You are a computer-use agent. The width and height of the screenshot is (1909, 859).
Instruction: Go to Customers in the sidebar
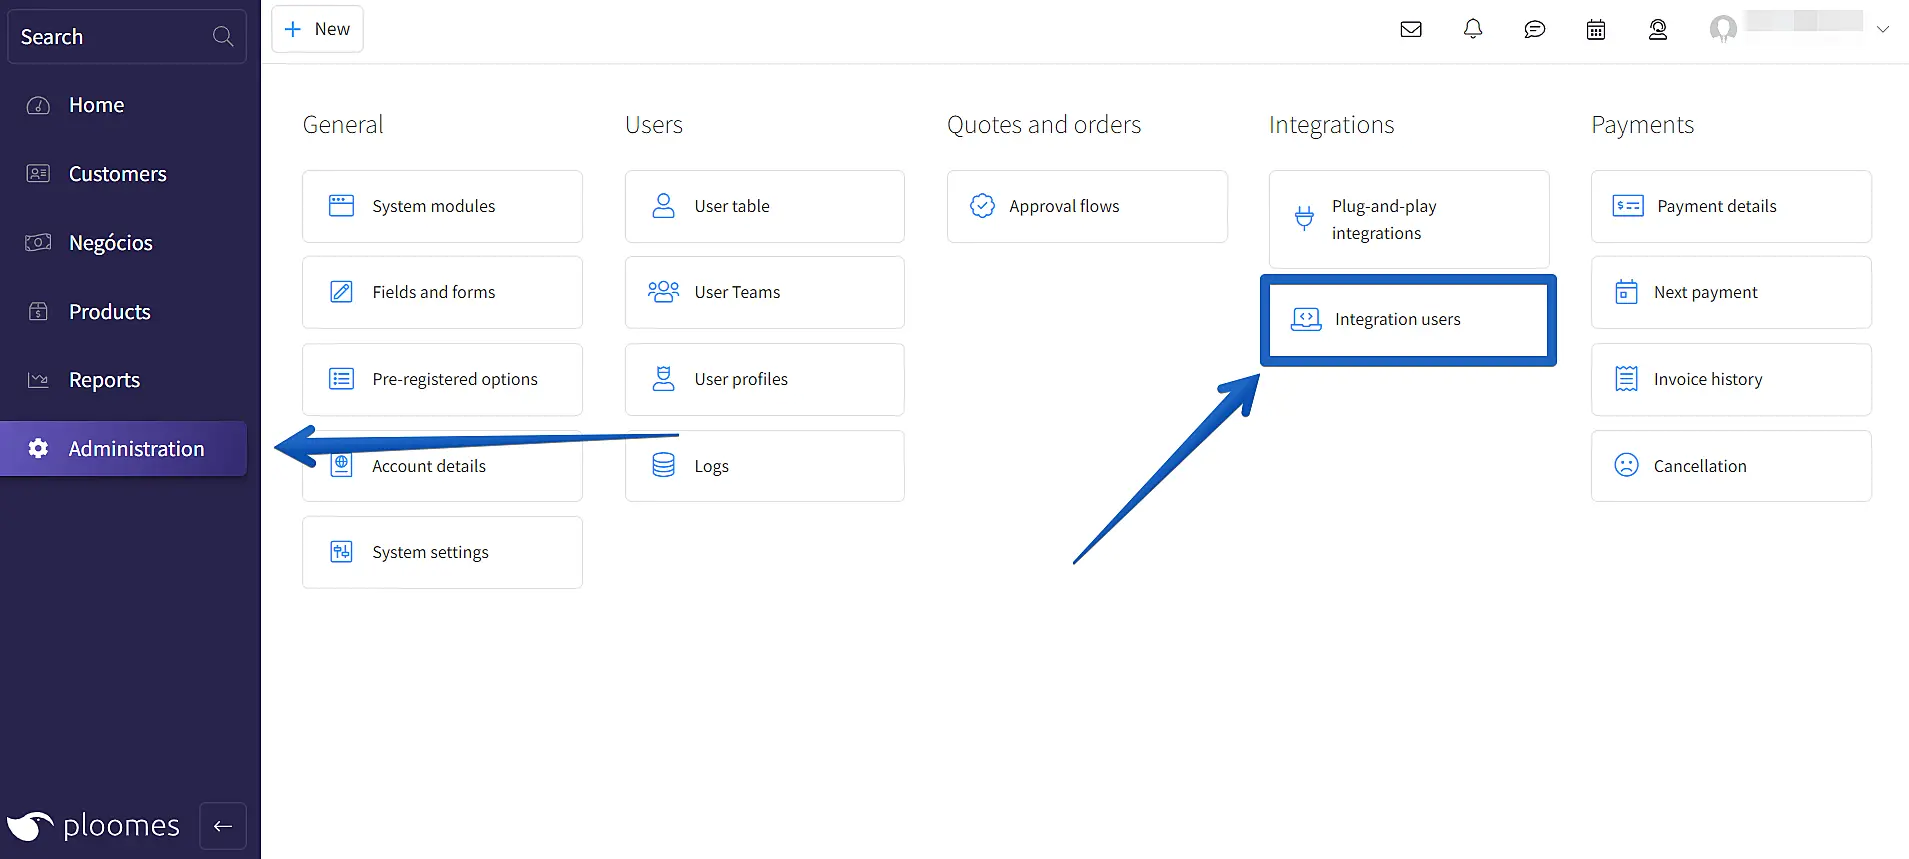117,174
